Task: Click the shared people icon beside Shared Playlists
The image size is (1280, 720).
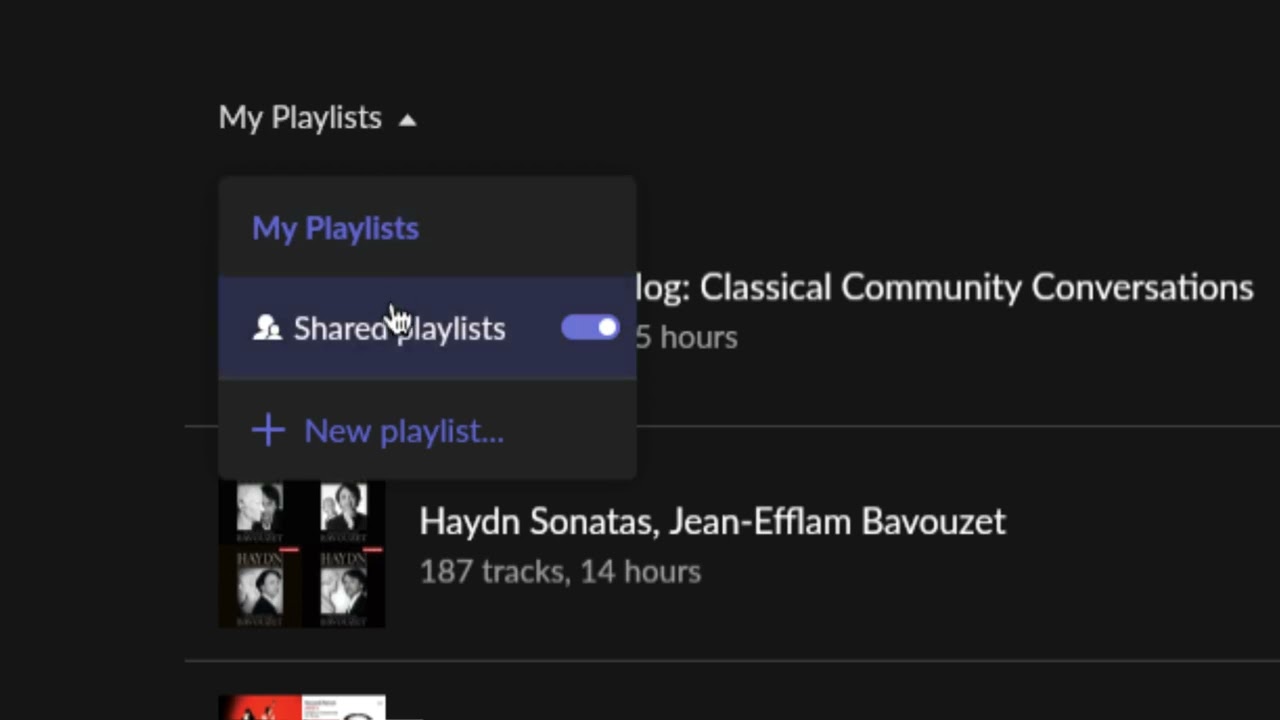Action: tap(267, 328)
